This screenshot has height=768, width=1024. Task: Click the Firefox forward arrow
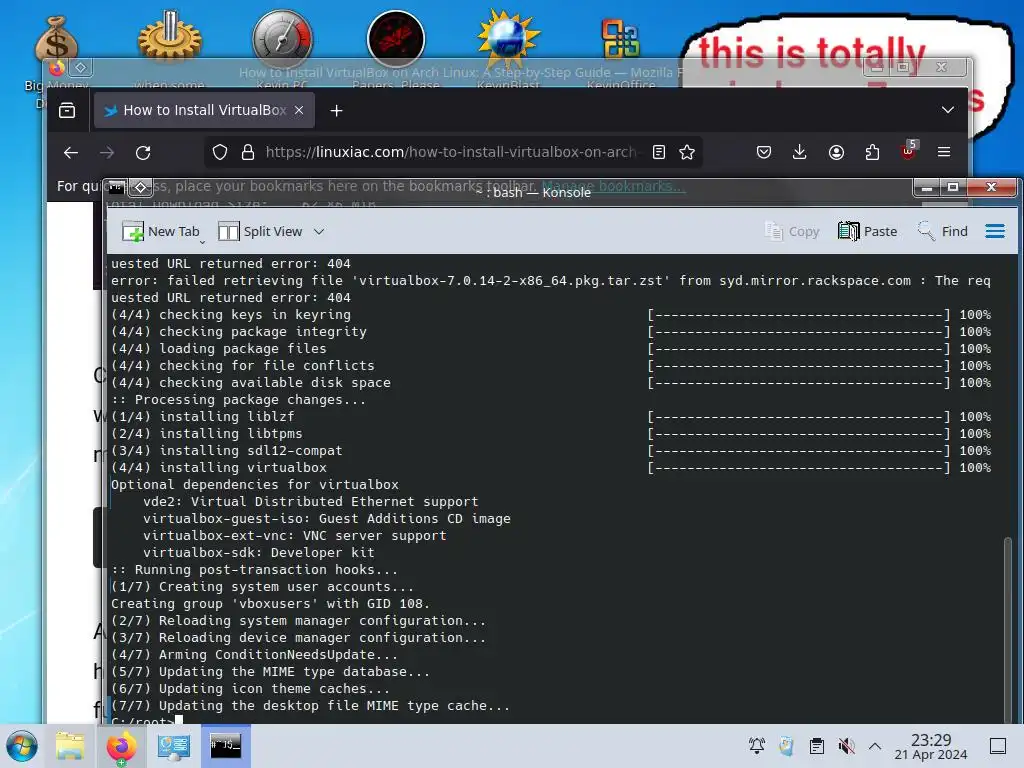pyautogui.click(x=107, y=152)
